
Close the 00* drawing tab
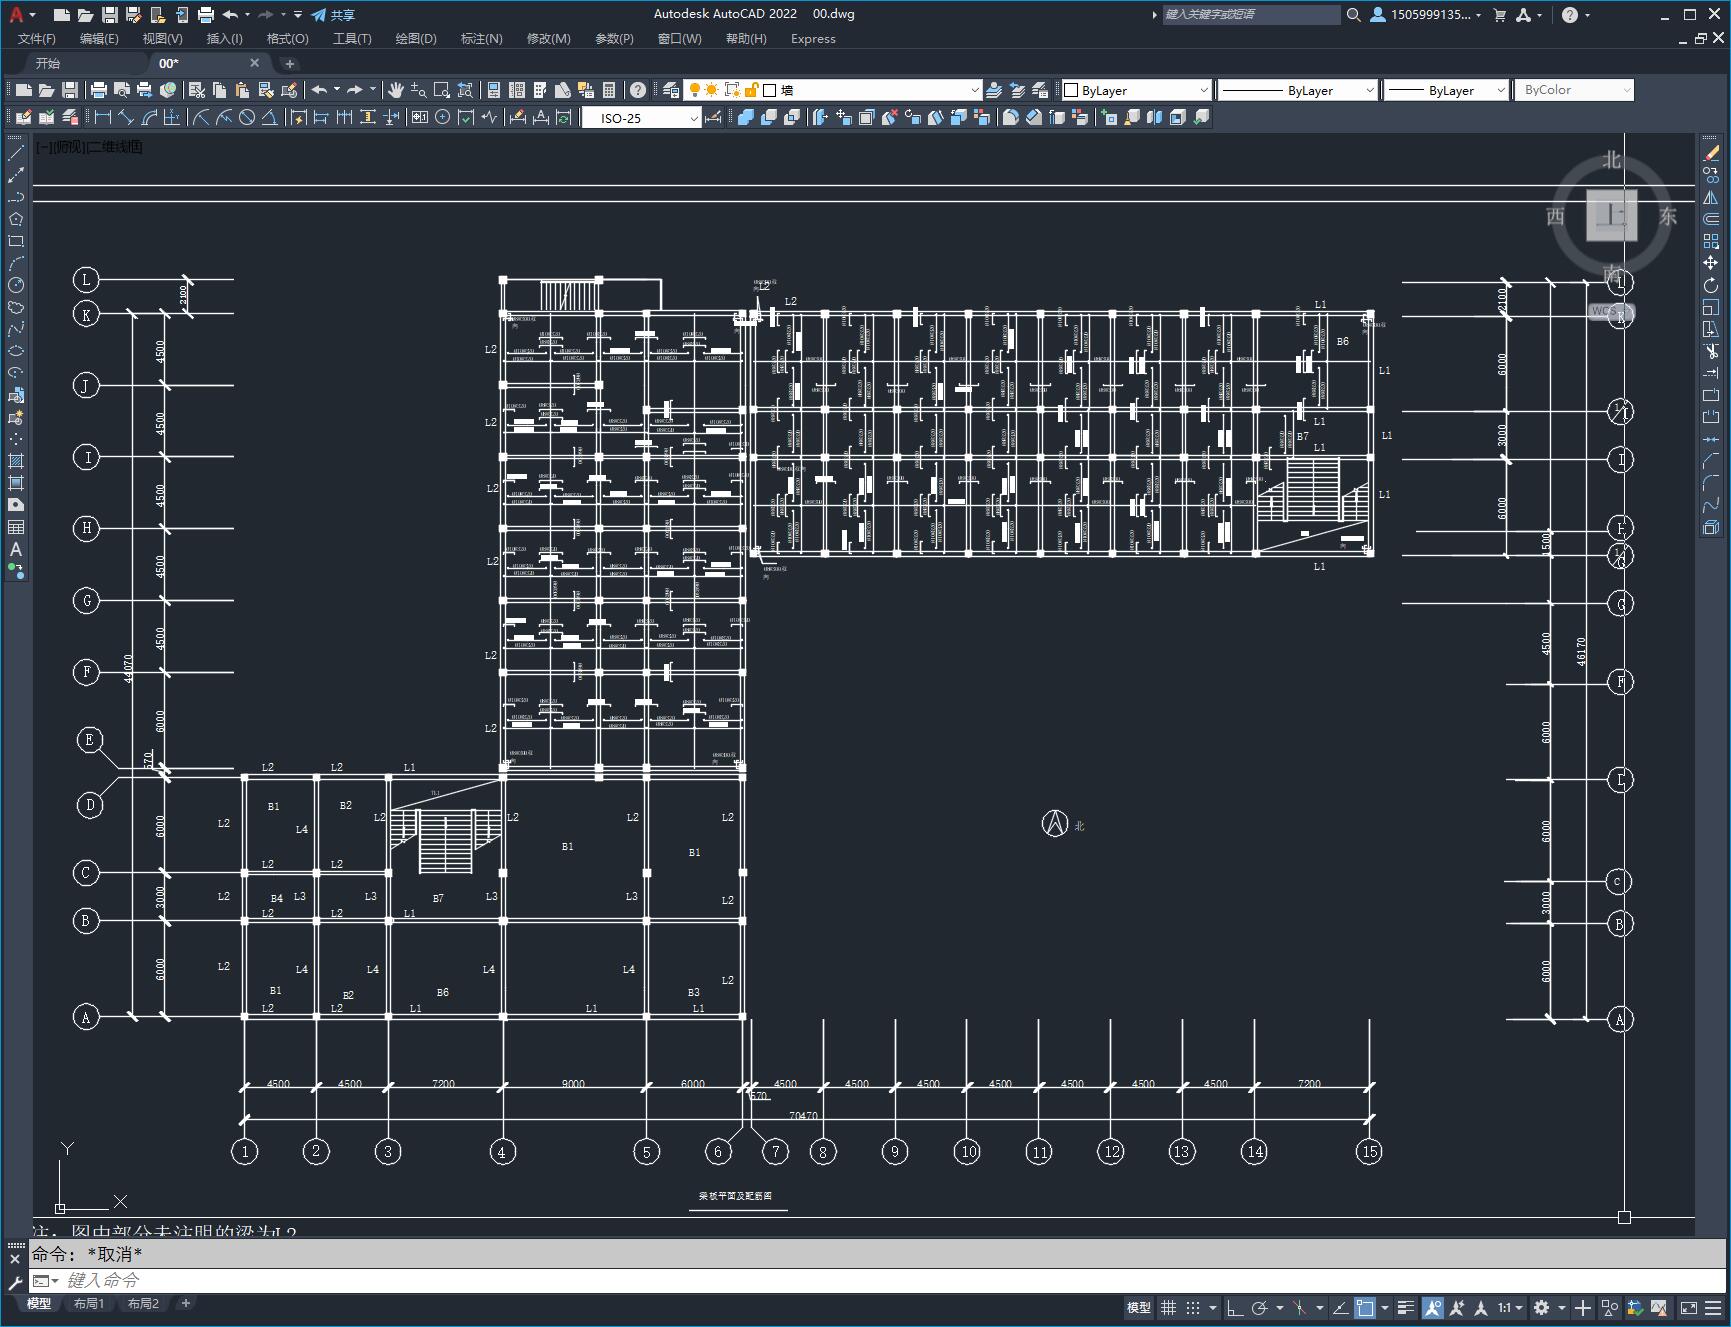254,63
